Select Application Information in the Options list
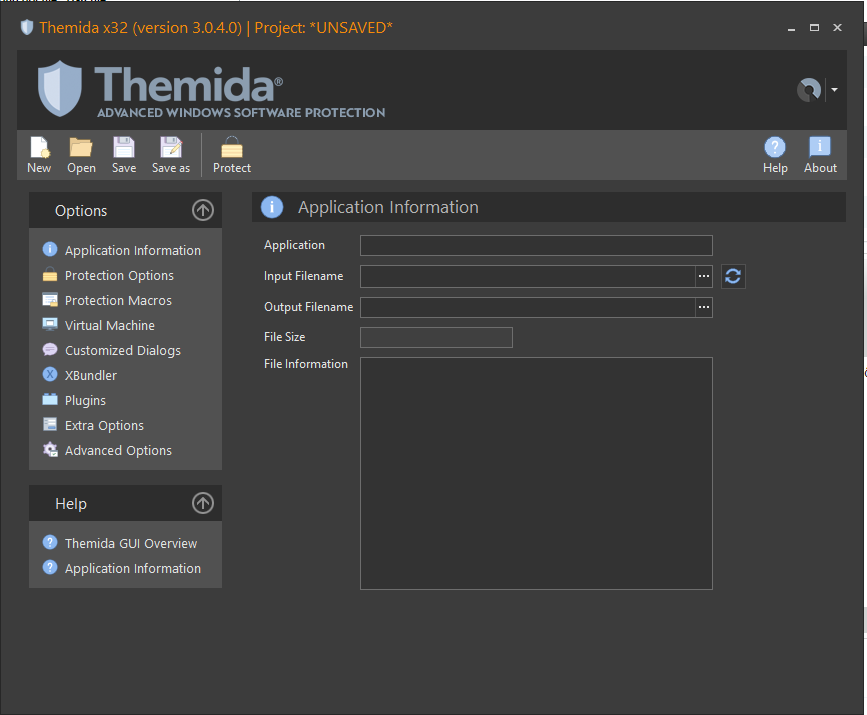This screenshot has width=867, height=715. [133, 250]
